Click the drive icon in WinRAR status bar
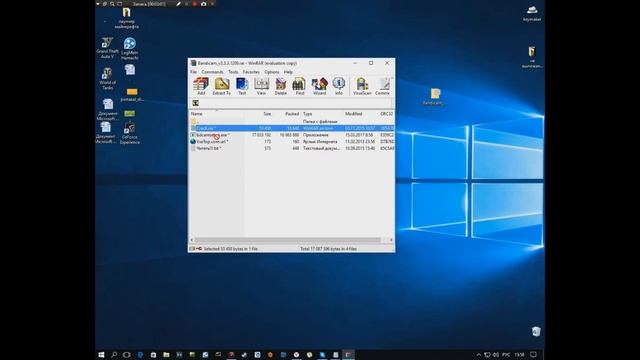Screen dimensions: 640x360 [x=192, y=249]
